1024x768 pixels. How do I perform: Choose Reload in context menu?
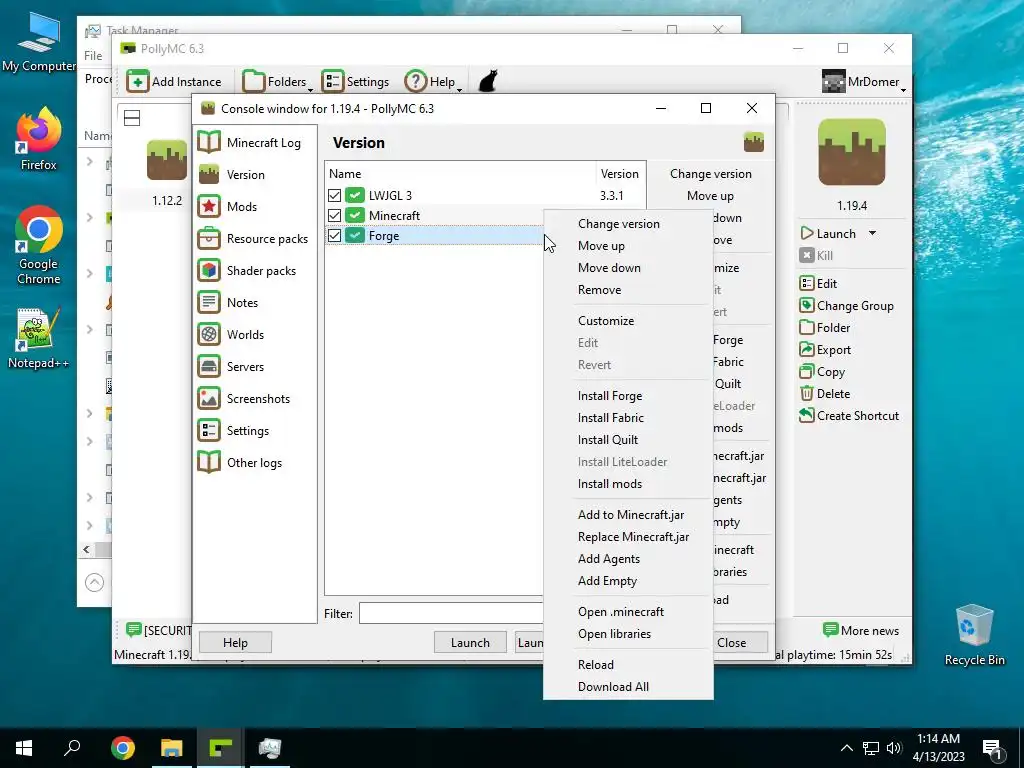click(596, 665)
